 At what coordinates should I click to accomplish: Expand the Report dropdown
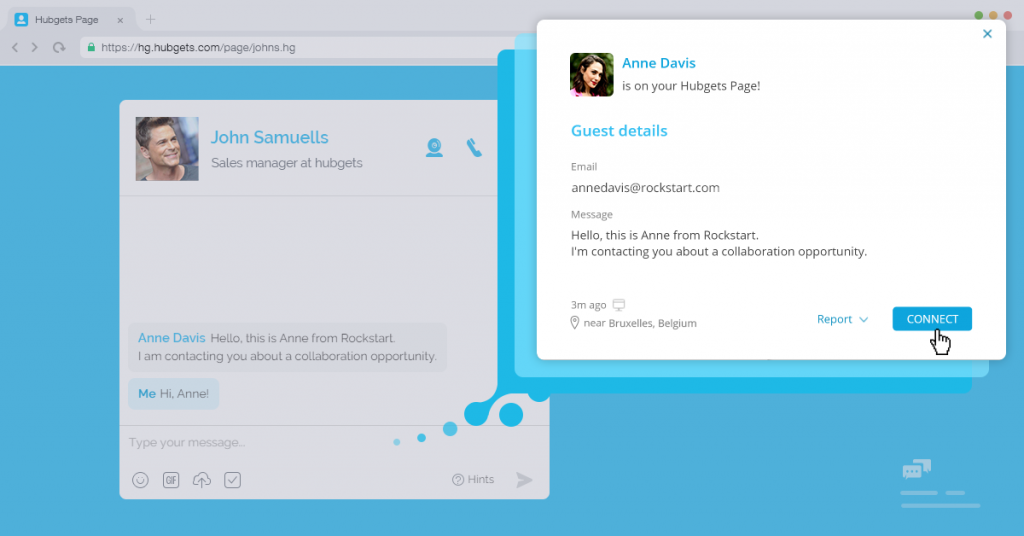click(x=842, y=319)
